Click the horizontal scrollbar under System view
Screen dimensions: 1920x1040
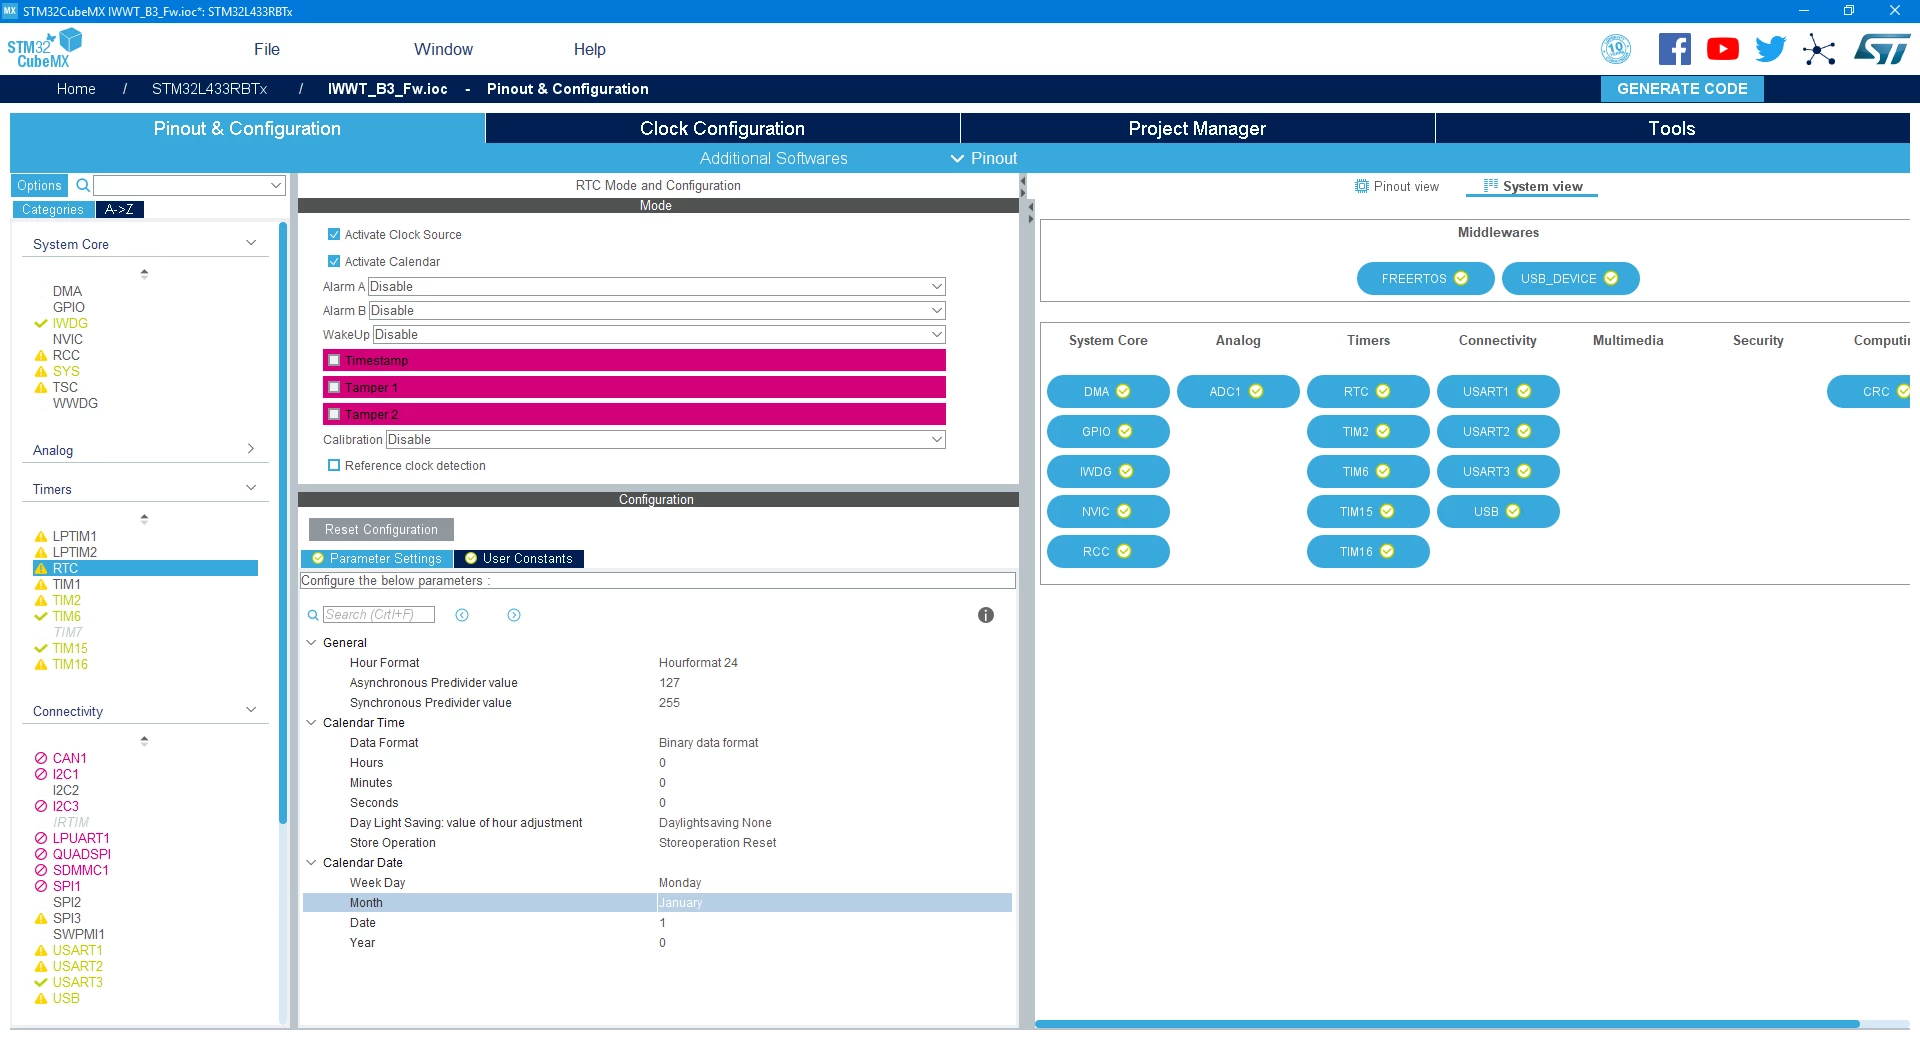click(1447, 1024)
